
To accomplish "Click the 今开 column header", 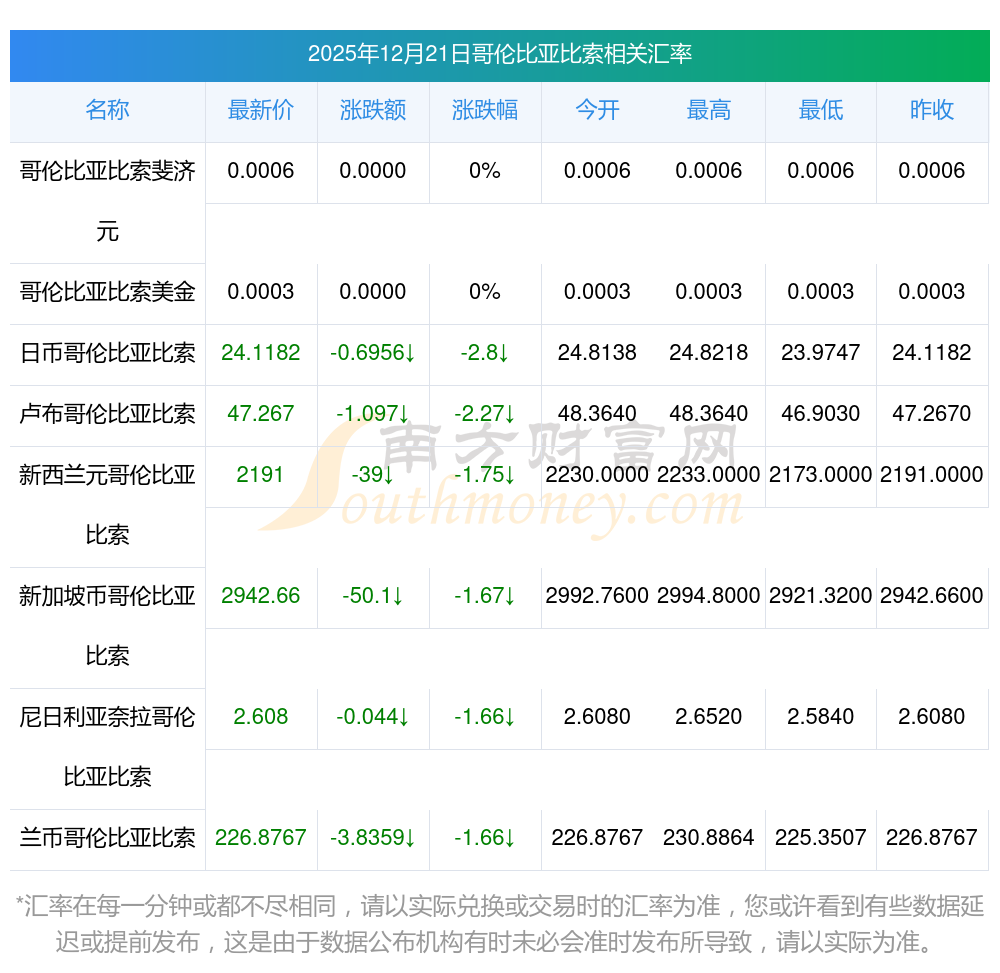I will tap(597, 110).
